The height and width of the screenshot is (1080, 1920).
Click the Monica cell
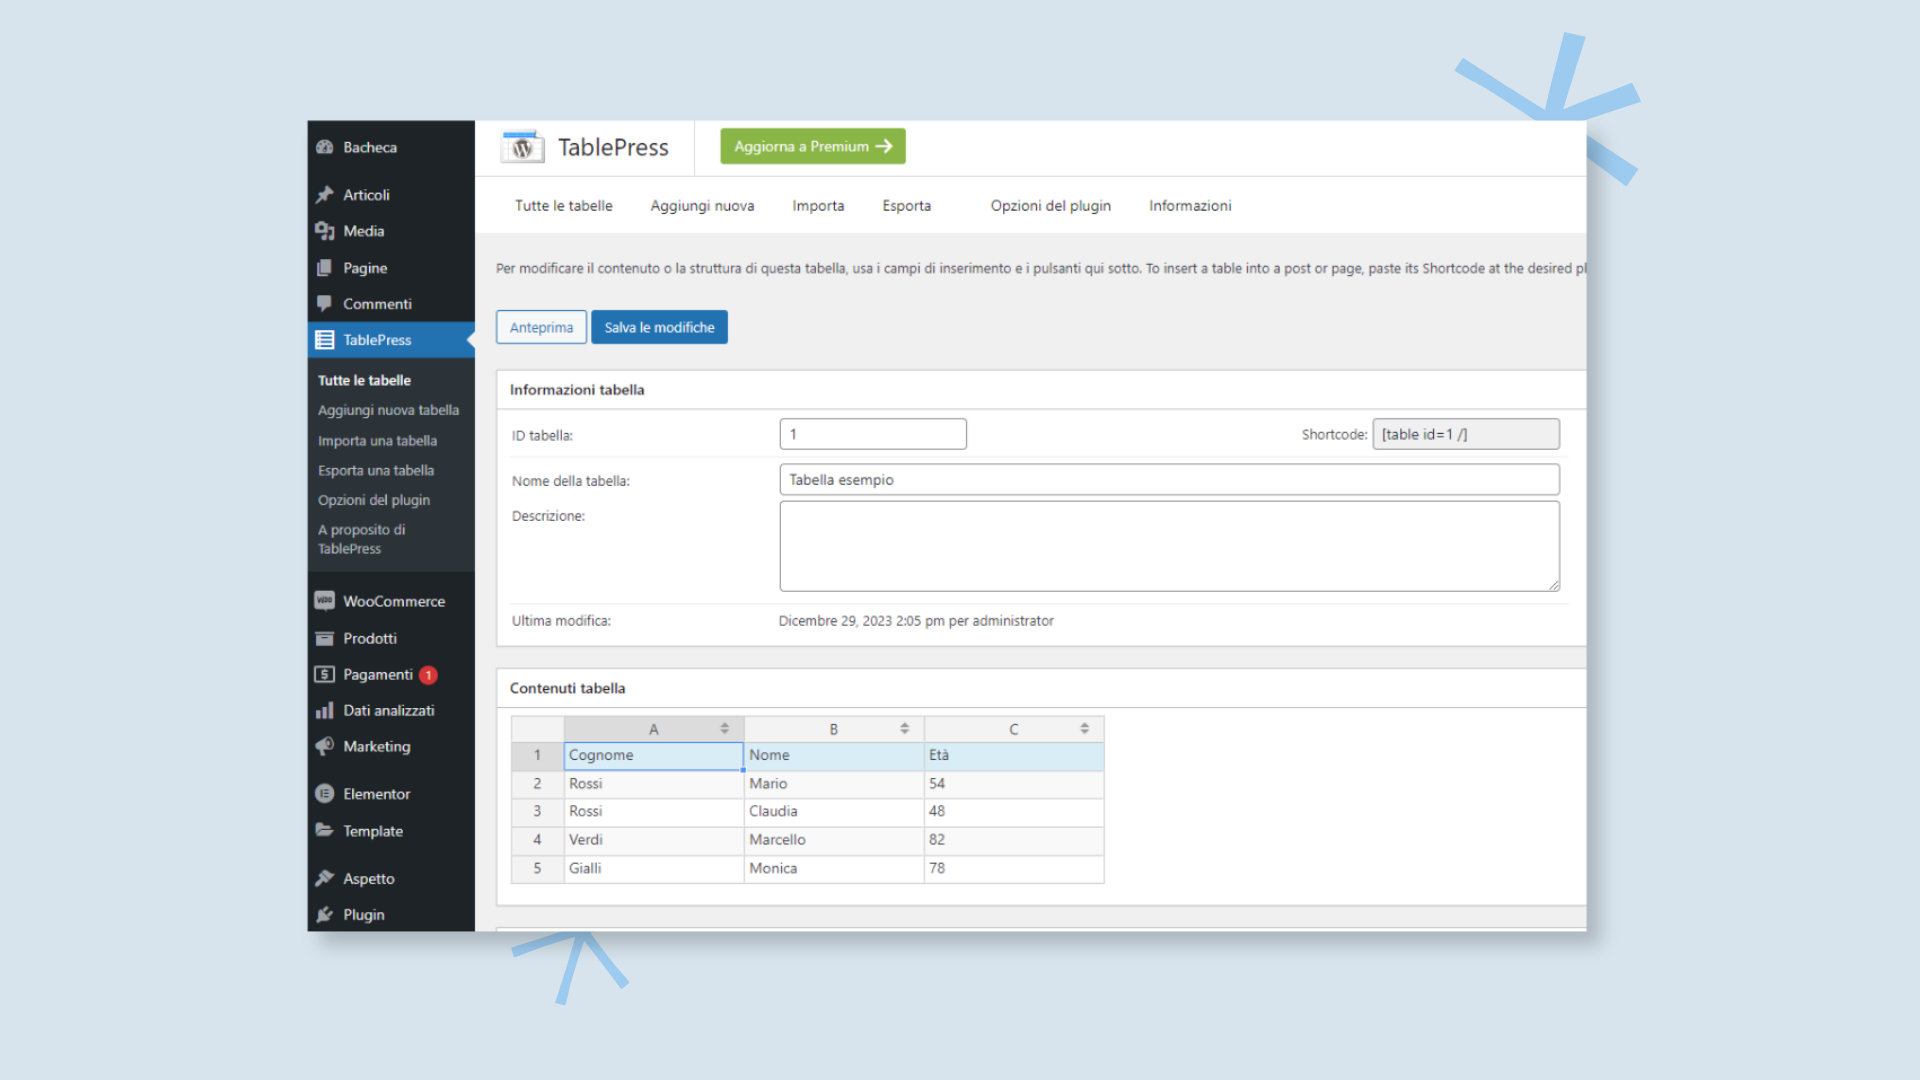(x=834, y=868)
